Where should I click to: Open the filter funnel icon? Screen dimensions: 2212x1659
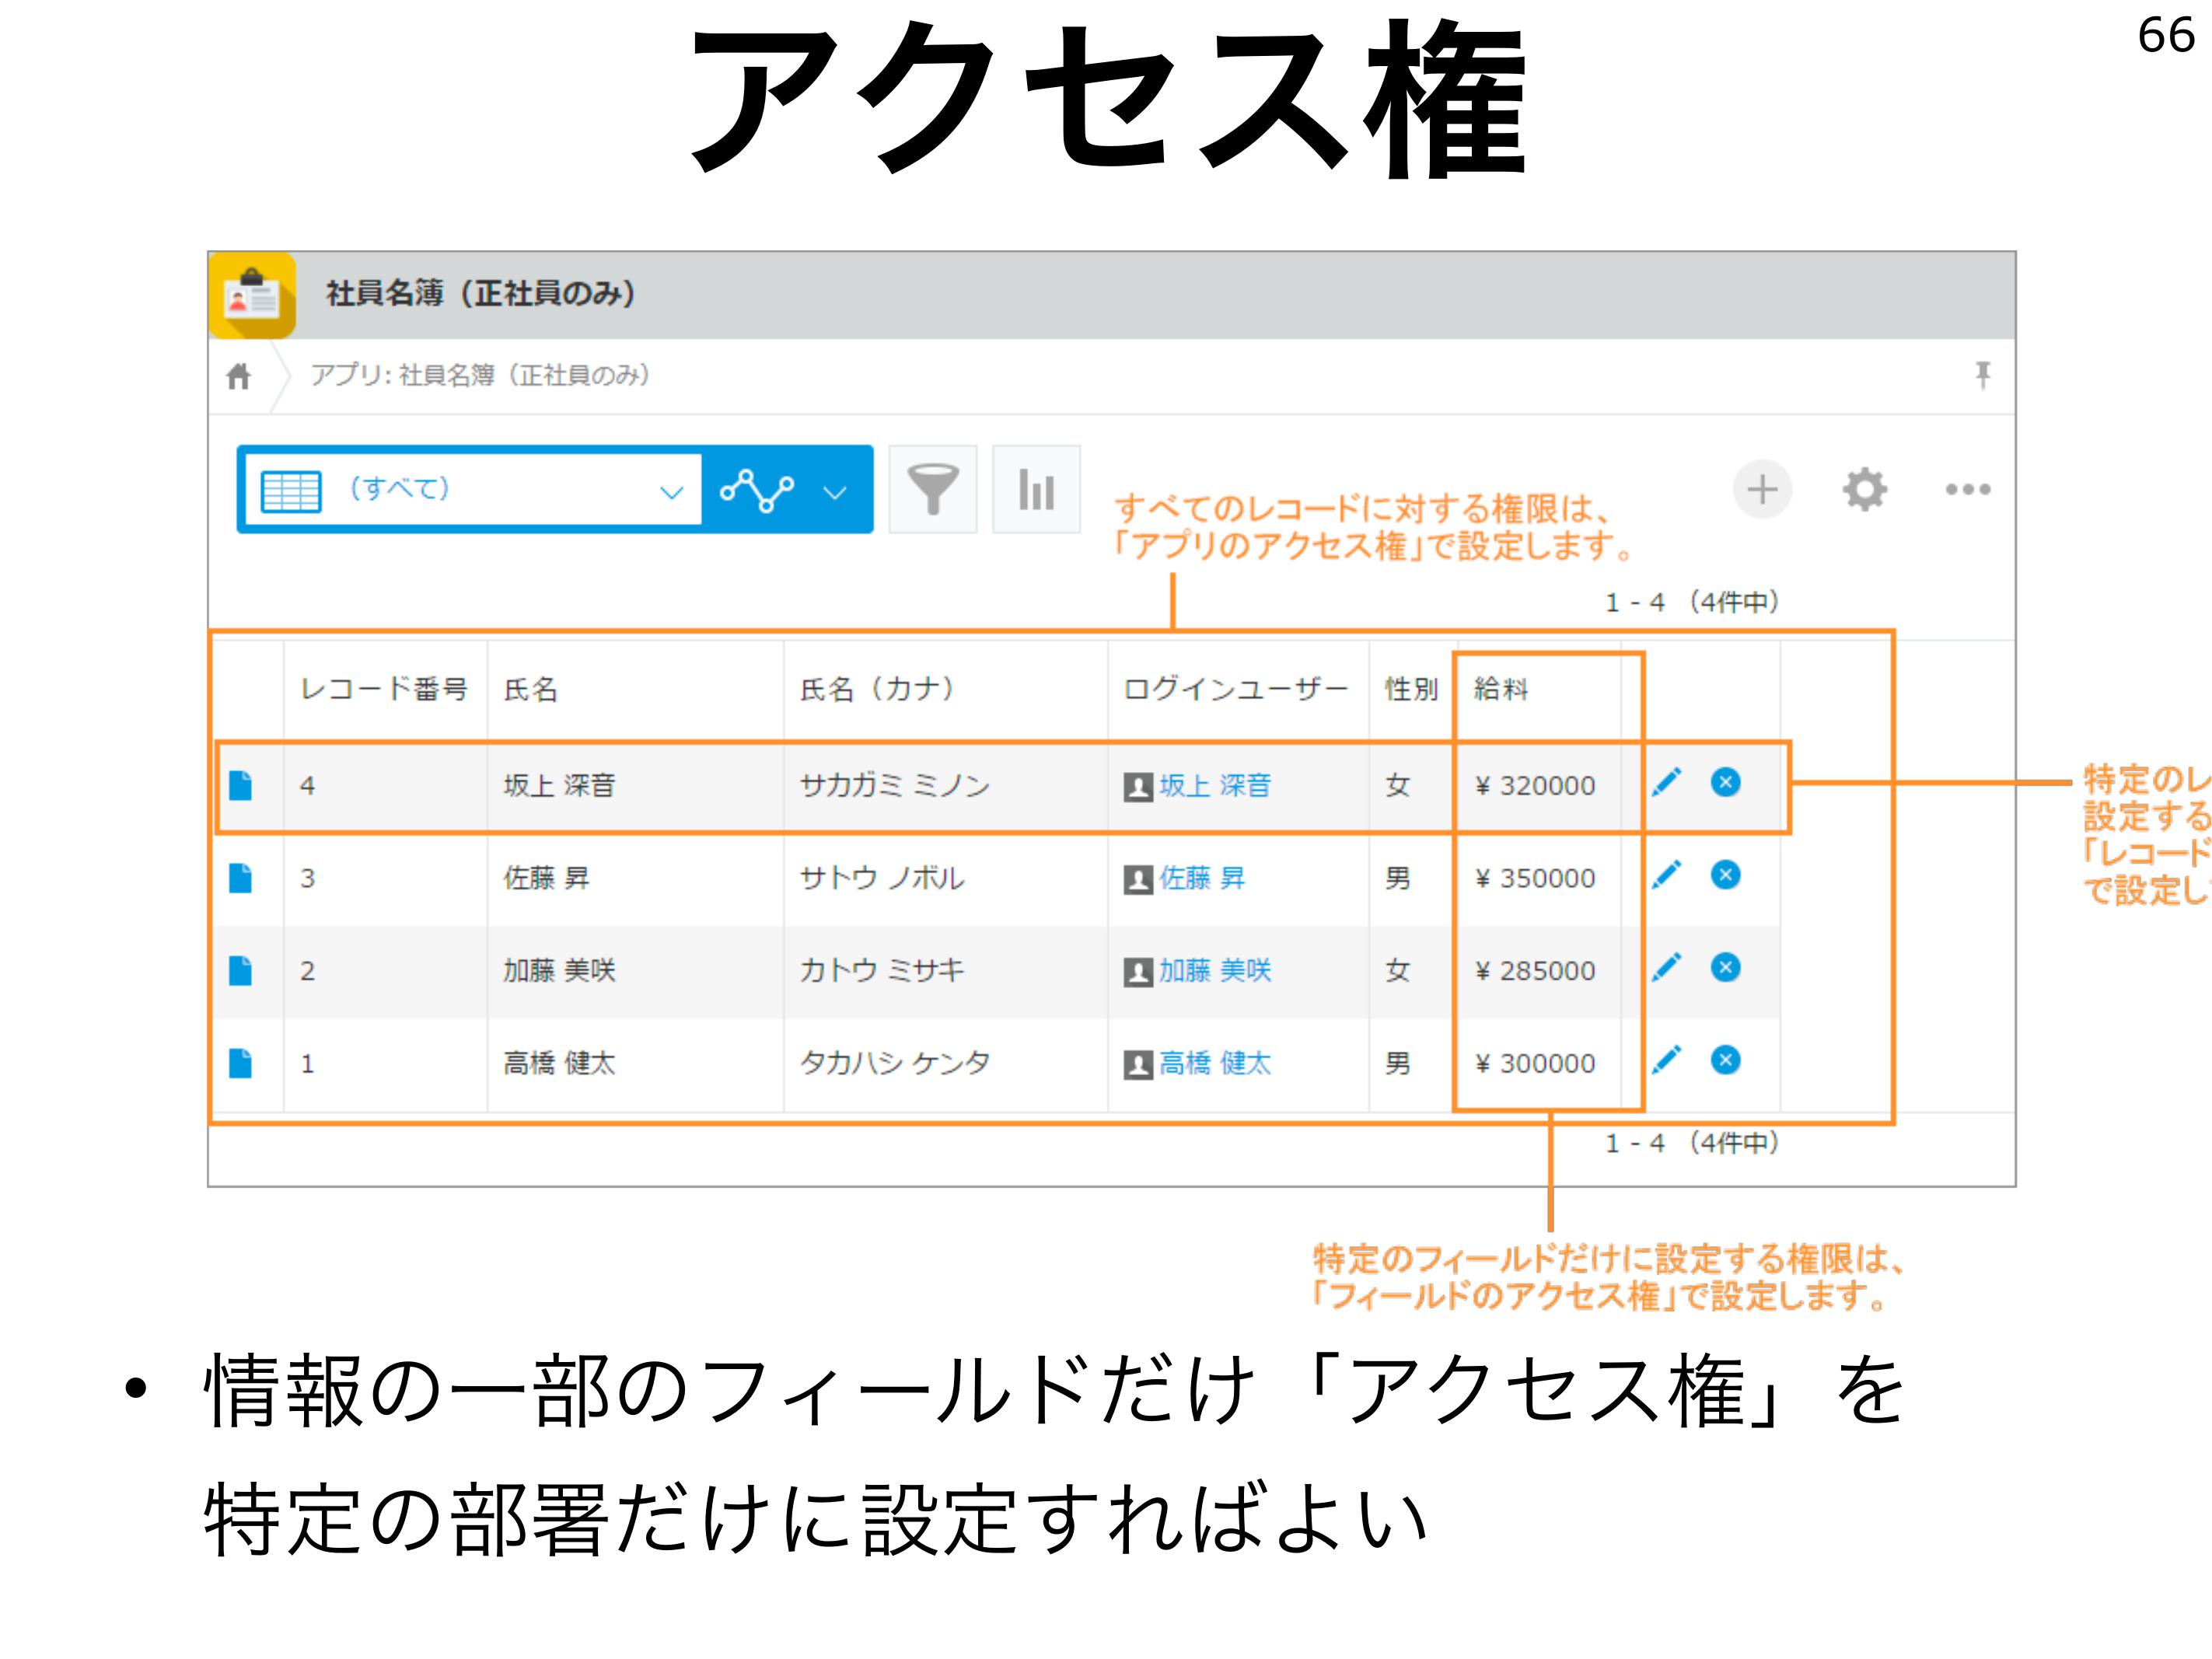(x=932, y=489)
